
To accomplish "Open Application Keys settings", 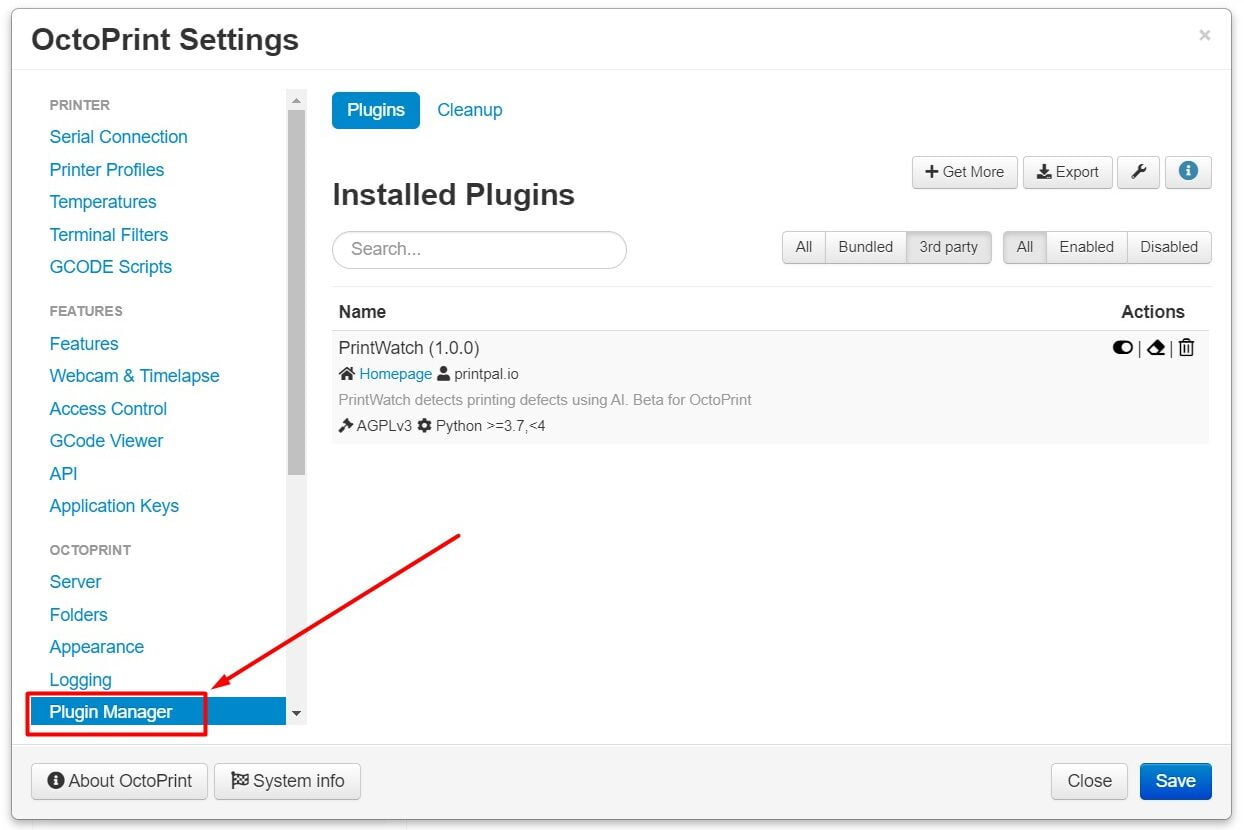I will 114,506.
